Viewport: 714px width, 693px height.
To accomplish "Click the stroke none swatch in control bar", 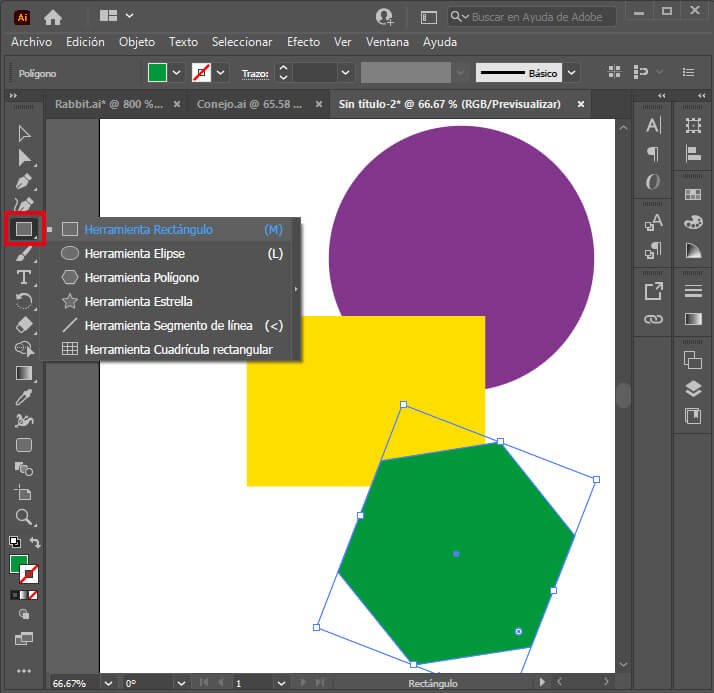I will point(201,73).
